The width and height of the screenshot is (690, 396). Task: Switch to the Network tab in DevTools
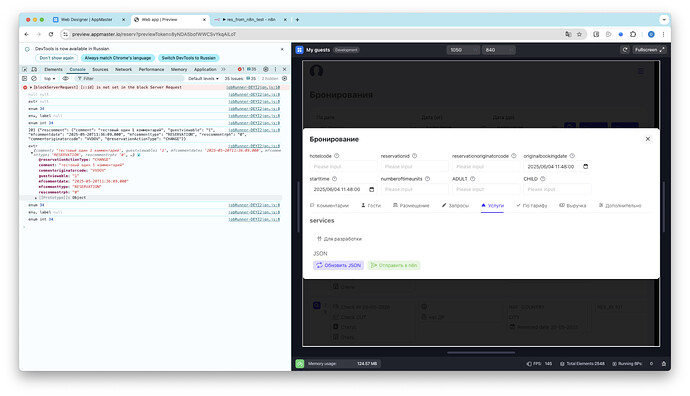pos(123,70)
